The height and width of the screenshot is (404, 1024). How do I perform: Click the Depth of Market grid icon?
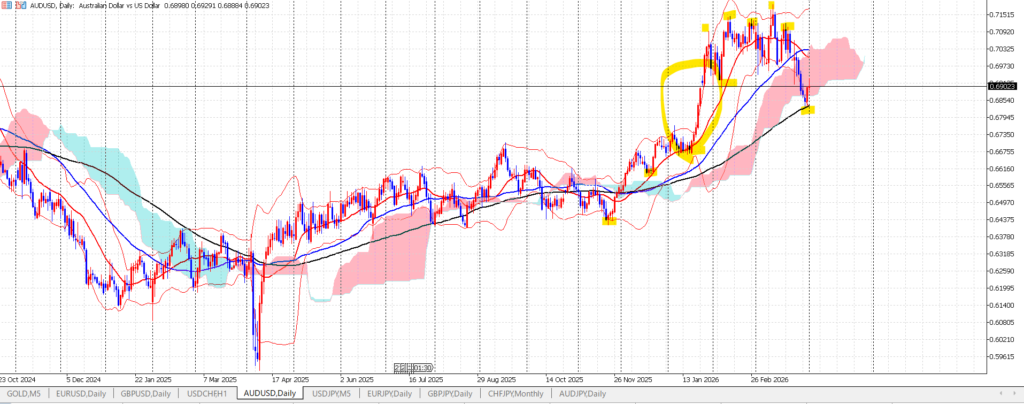click(x=7, y=6)
